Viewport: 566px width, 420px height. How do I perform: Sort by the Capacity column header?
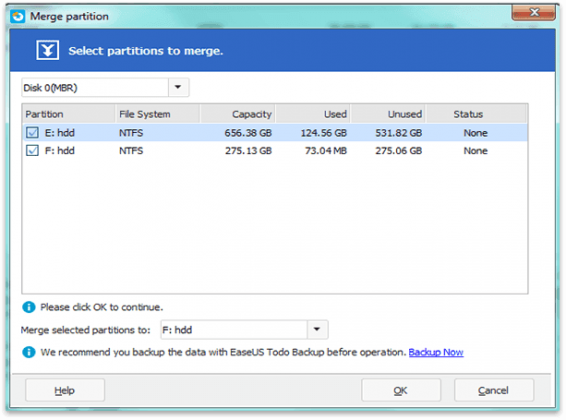[238, 114]
